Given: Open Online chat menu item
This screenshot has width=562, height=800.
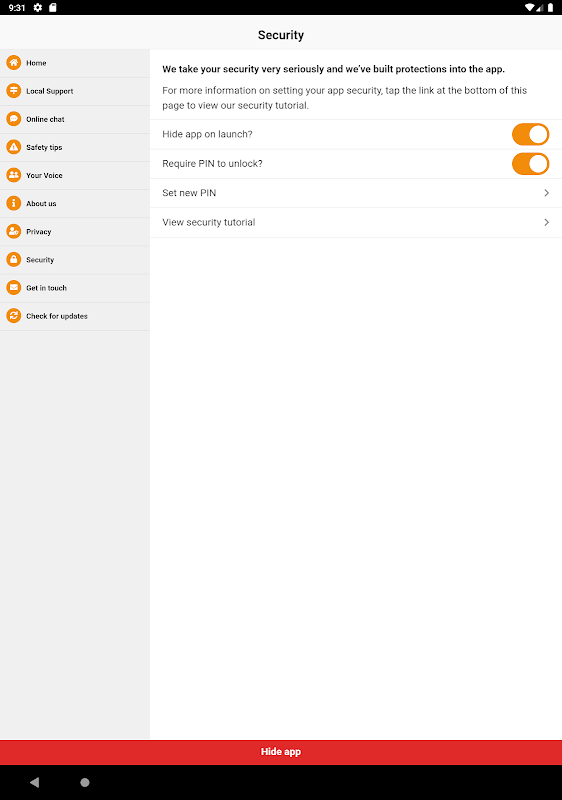Looking at the screenshot, I should coord(75,119).
